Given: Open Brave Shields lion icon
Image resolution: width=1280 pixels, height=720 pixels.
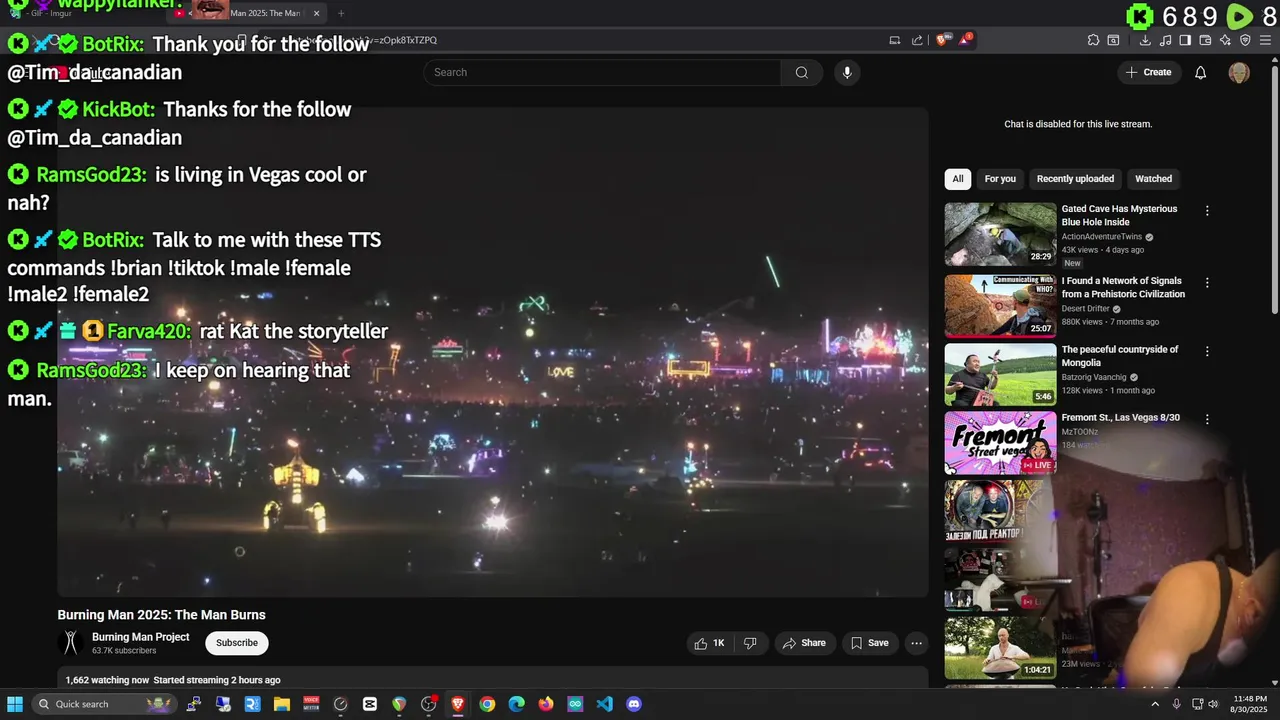Looking at the screenshot, I should click(x=942, y=40).
